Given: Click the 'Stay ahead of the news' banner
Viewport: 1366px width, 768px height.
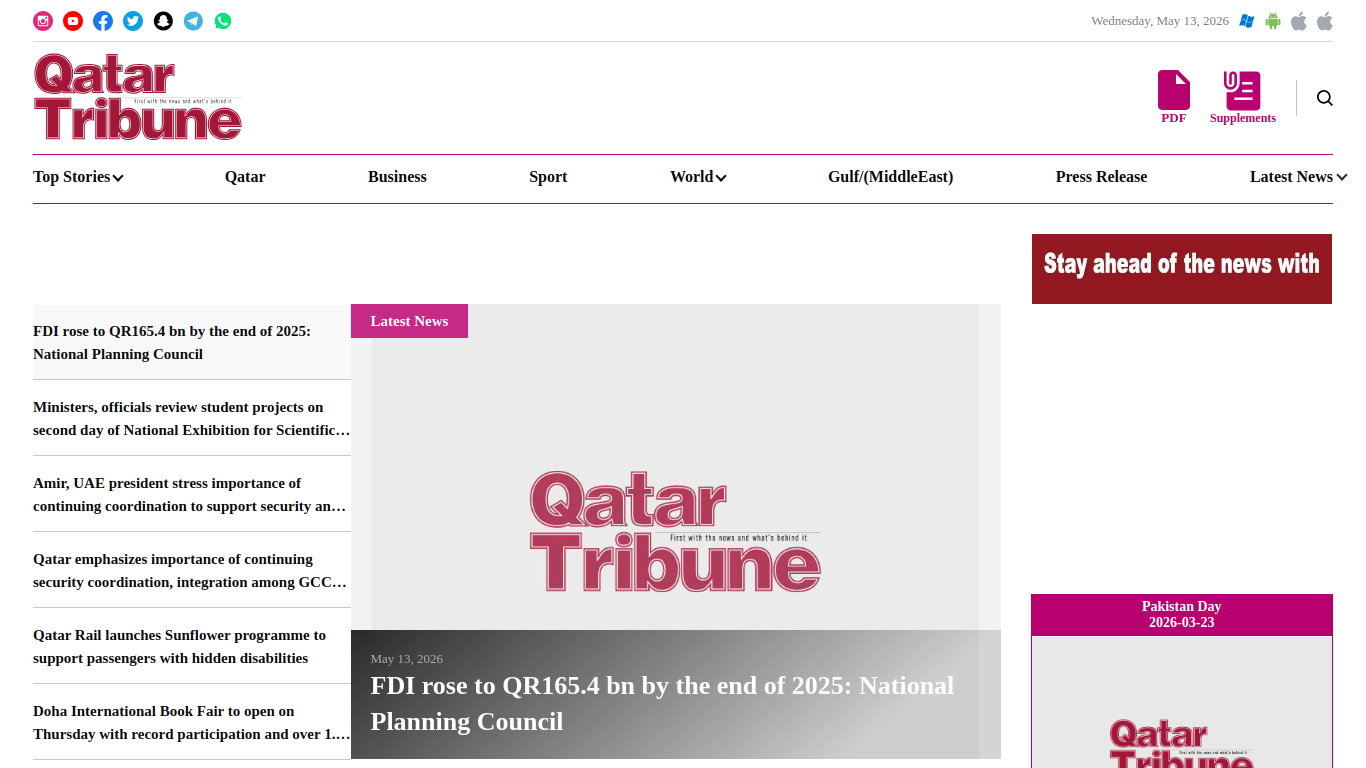Looking at the screenshot, I should pyautogui.click(x=1182, y=269).
